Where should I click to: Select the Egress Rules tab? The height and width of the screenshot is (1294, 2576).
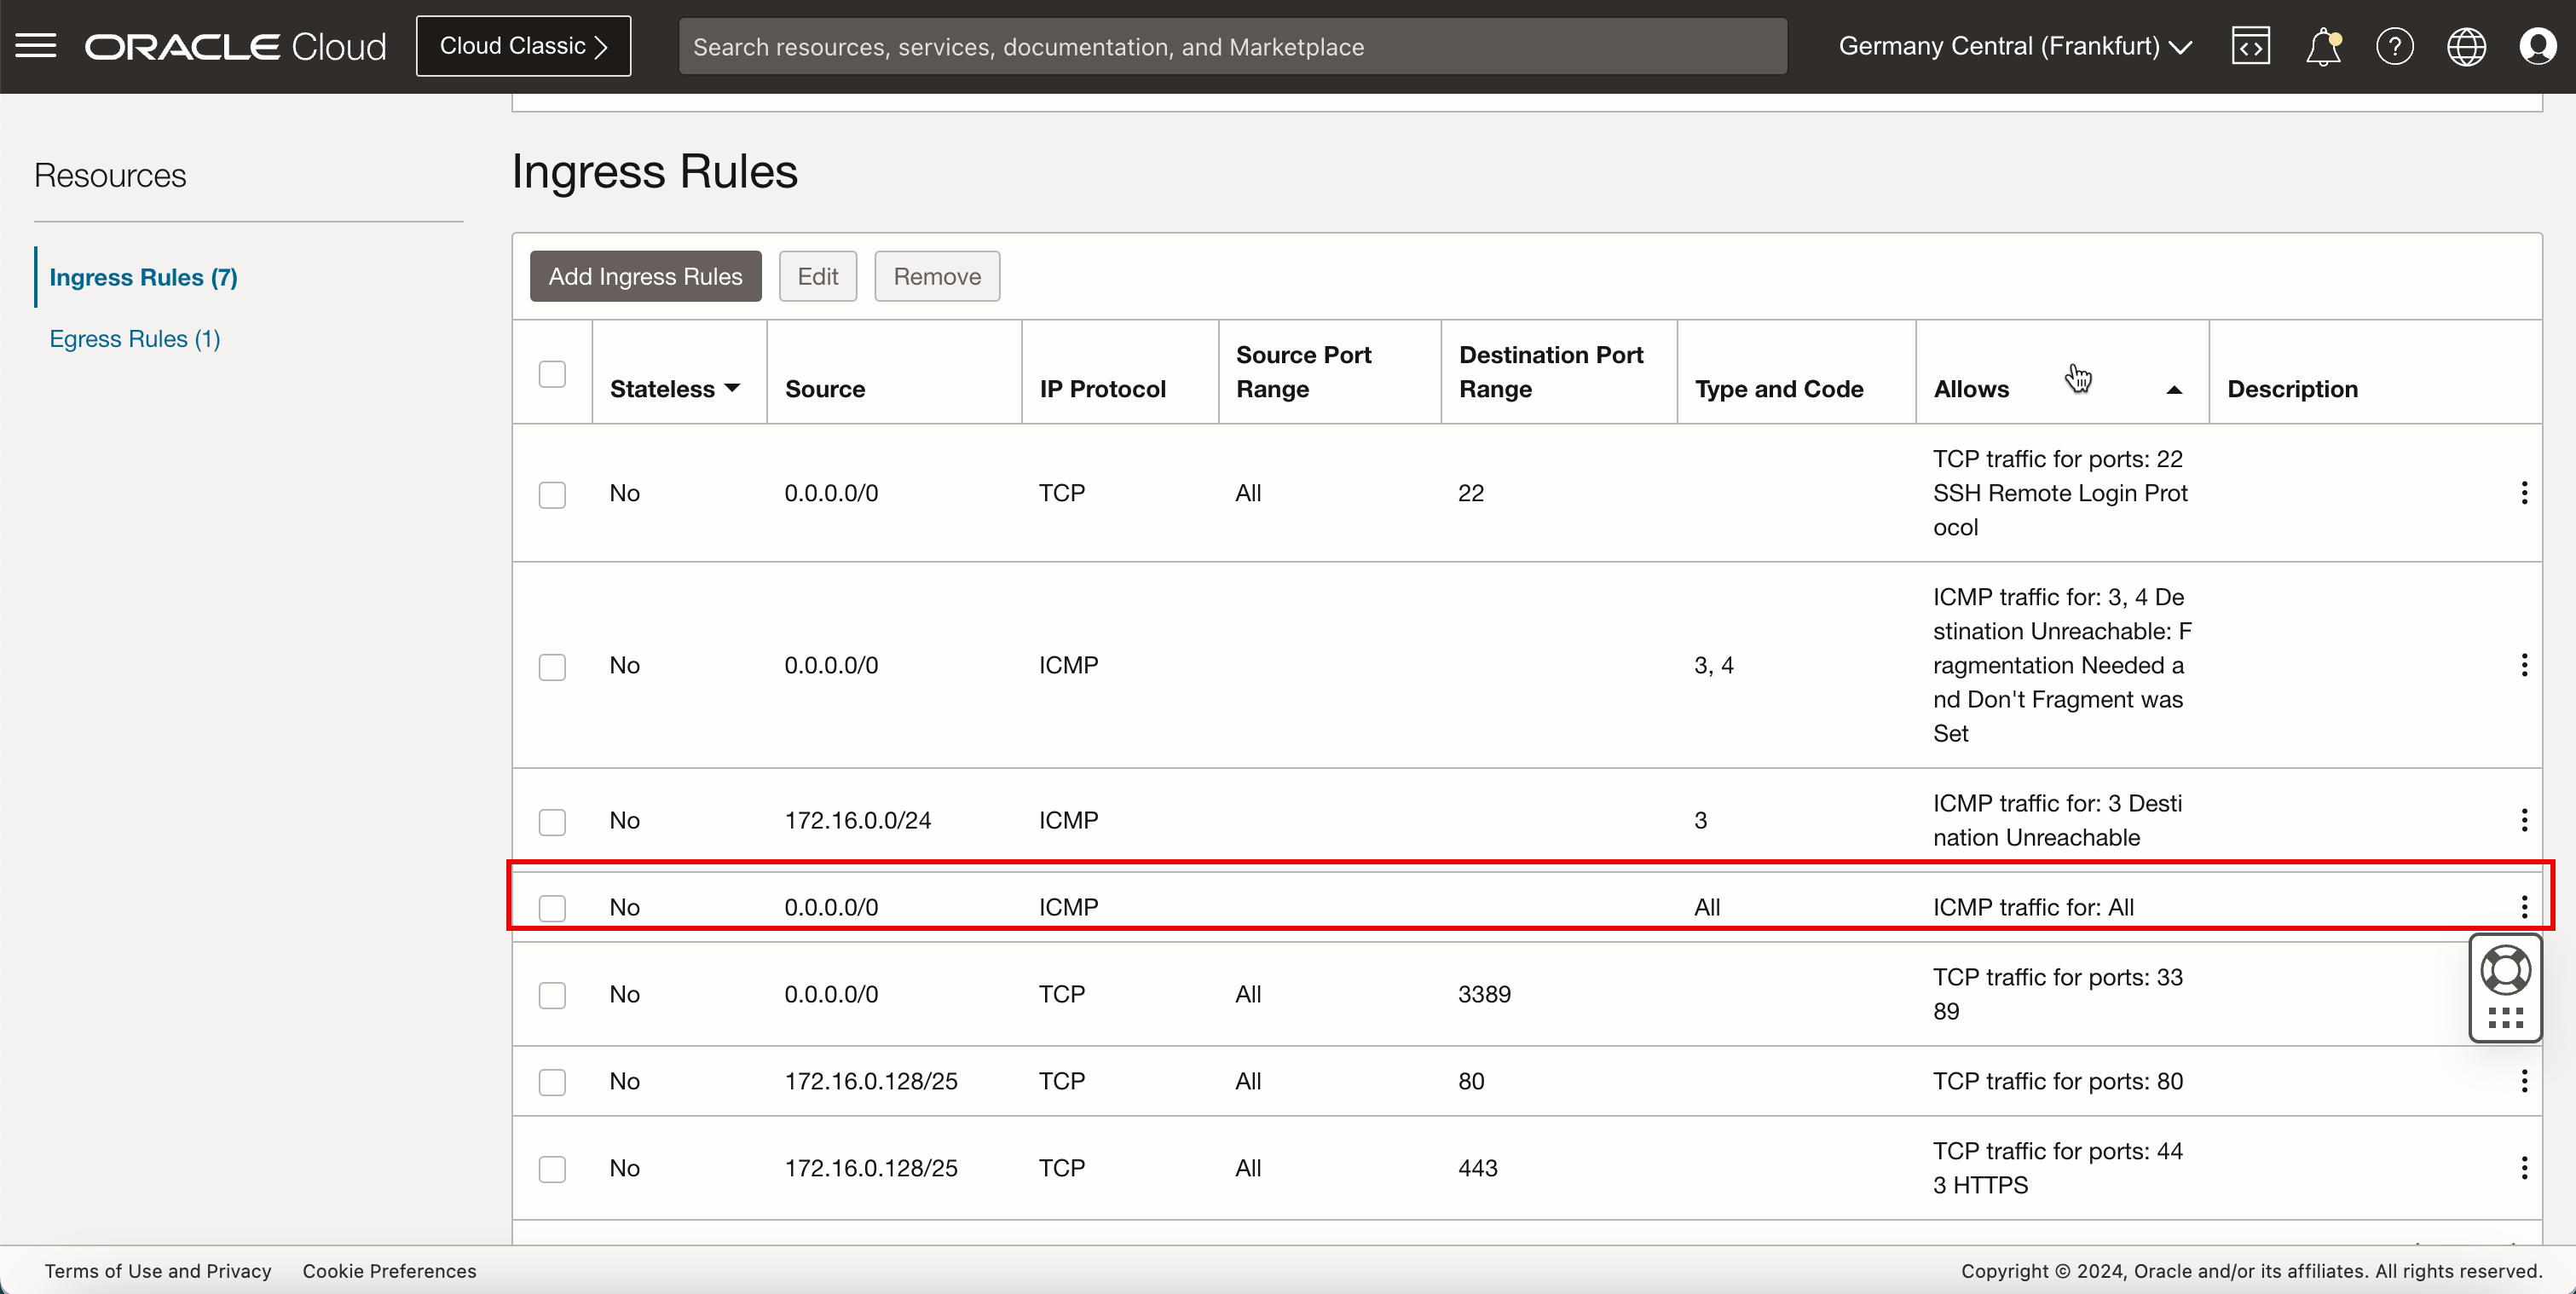tap(136, 338)
